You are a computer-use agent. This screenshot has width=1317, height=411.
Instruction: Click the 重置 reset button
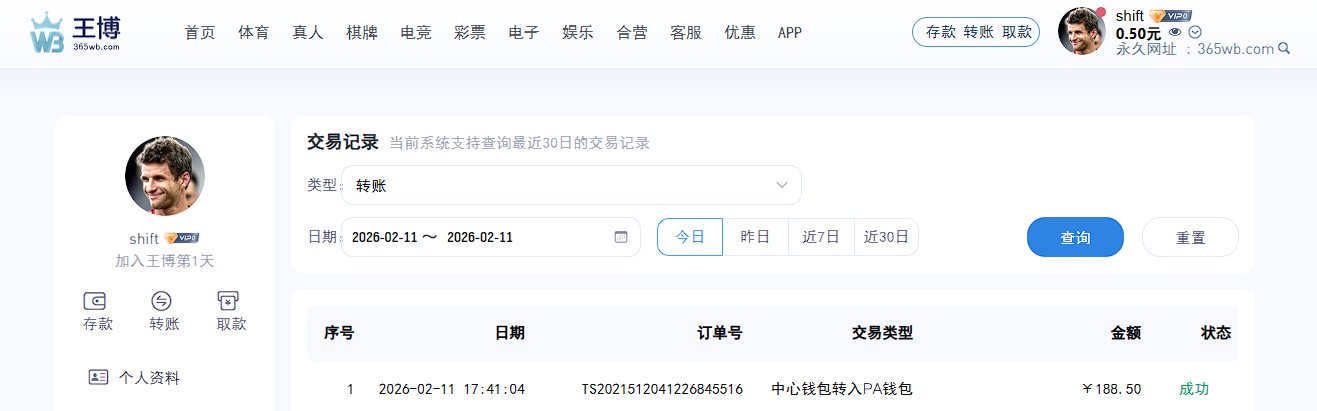click(x=1190, y=238)
